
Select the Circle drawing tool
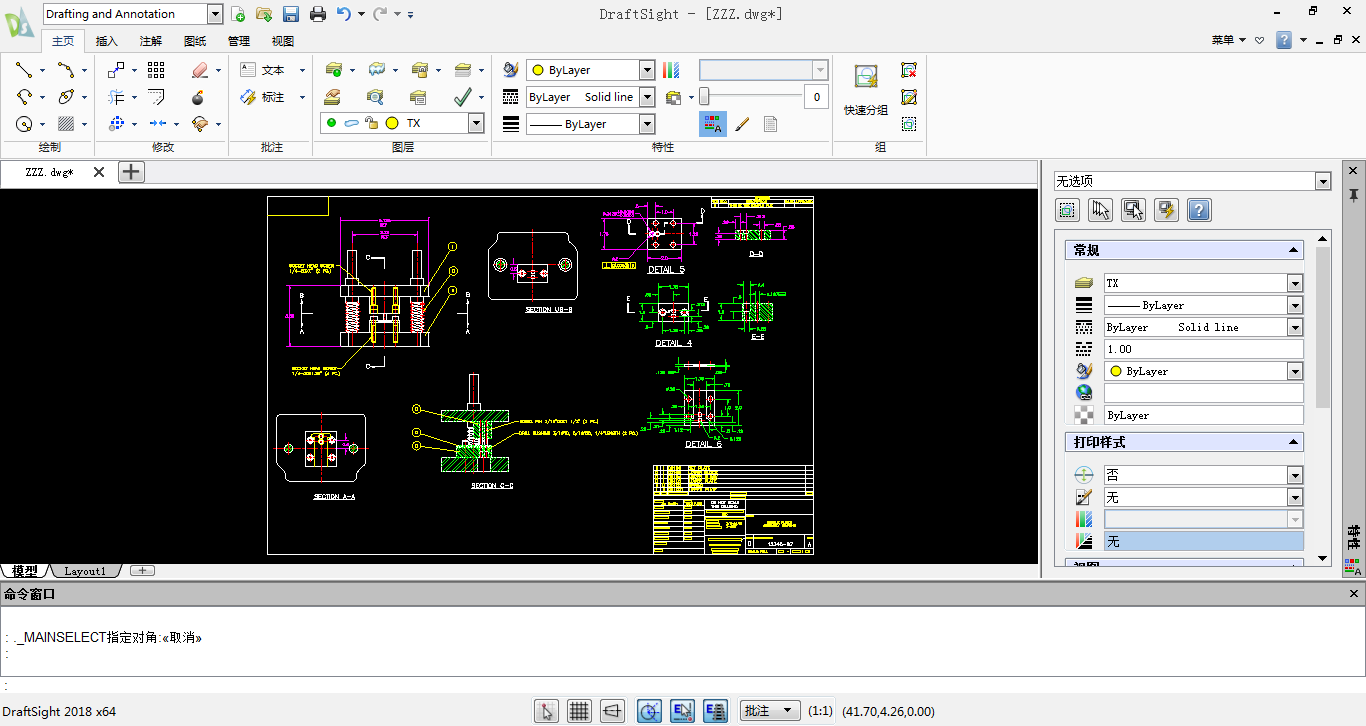point(22,124)
